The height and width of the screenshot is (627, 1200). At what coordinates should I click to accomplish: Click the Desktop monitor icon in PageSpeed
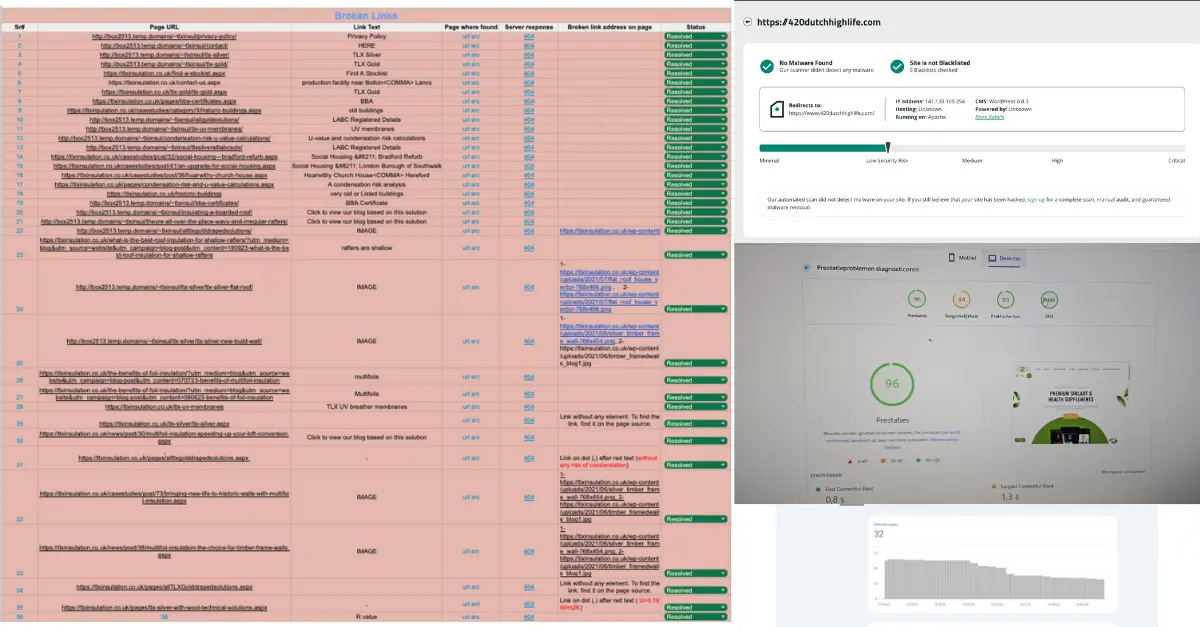(x=992, y=258)
